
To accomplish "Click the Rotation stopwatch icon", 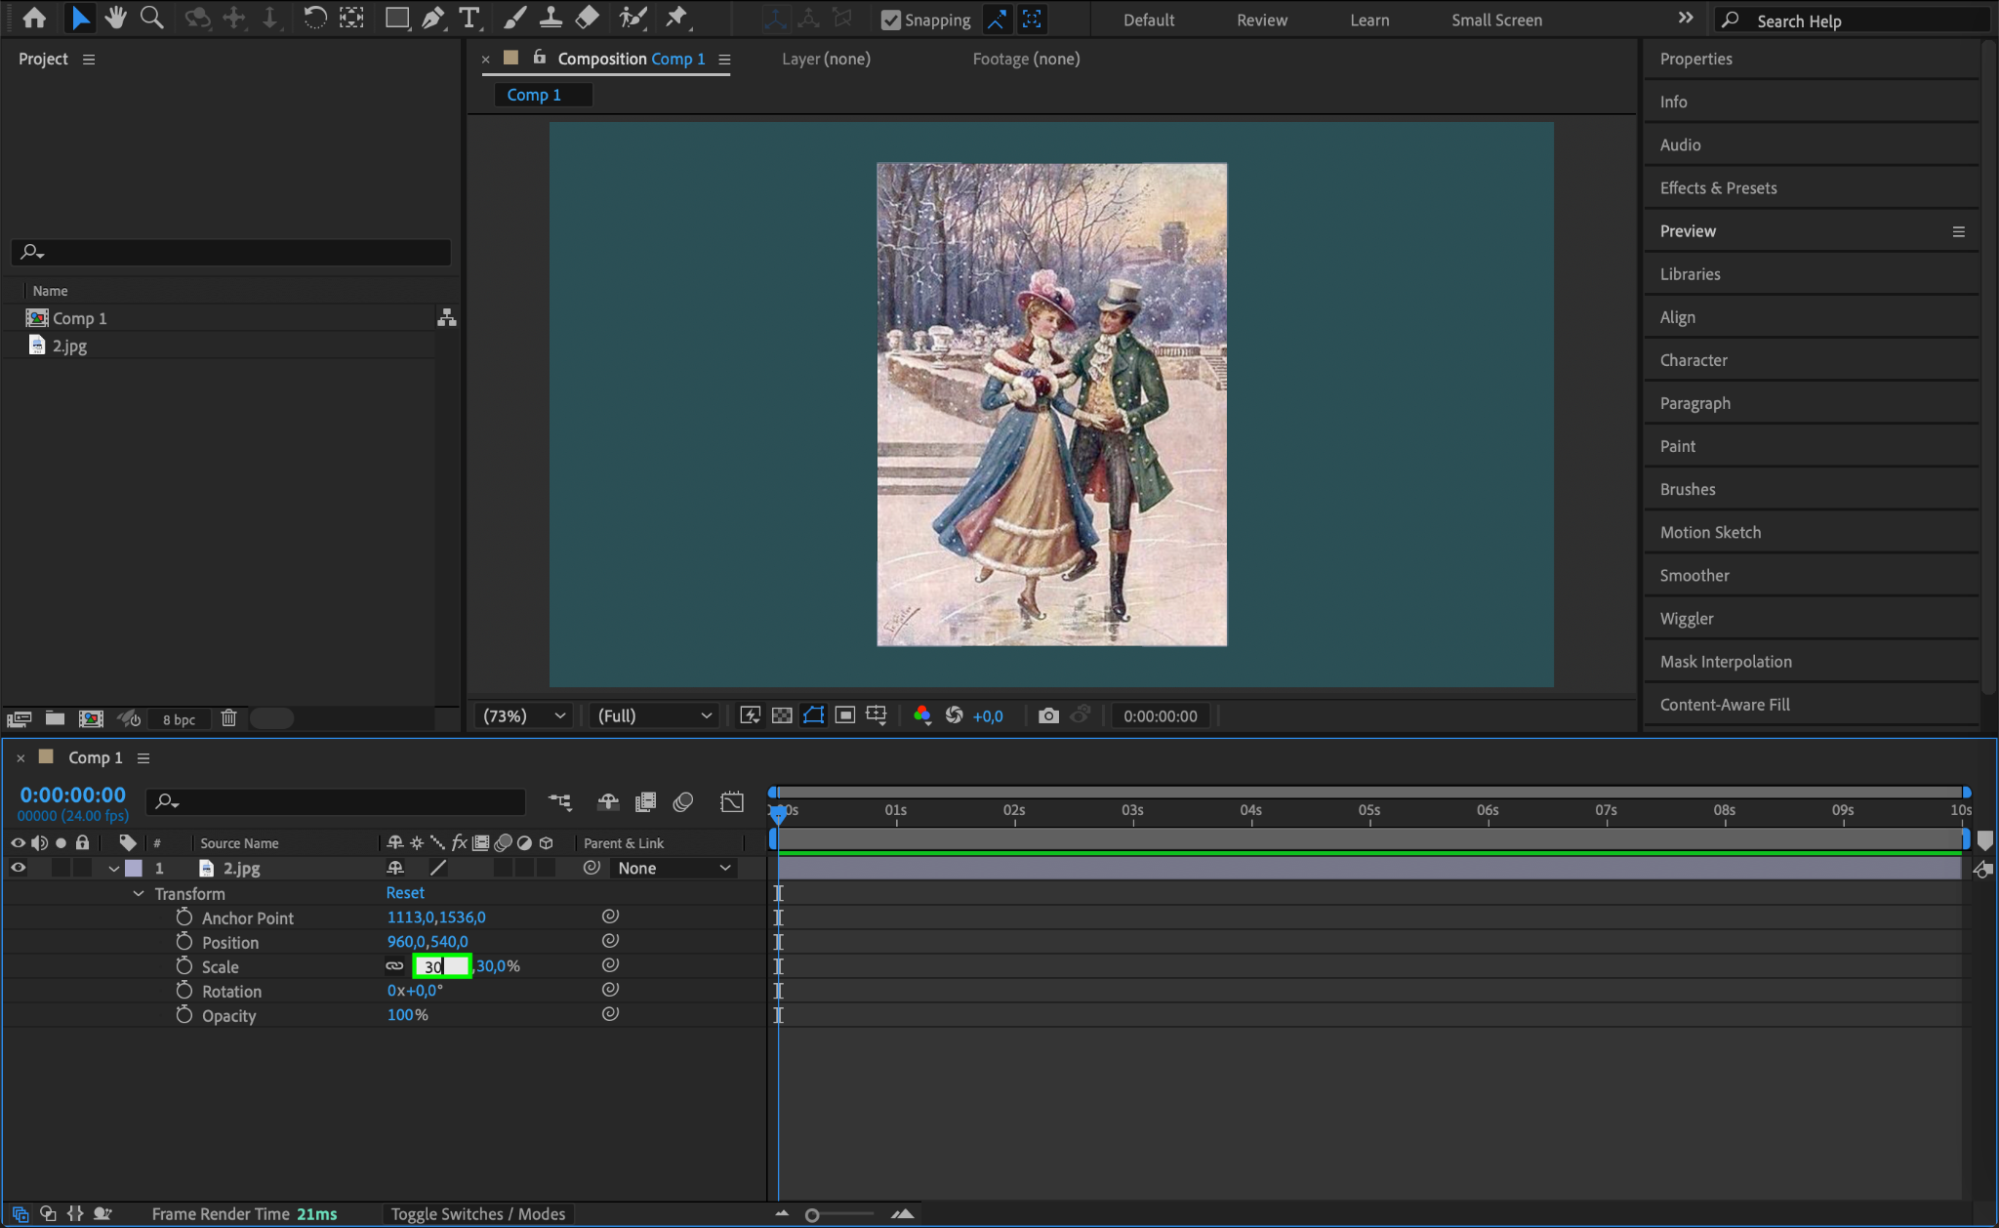I will pos(184,990).
